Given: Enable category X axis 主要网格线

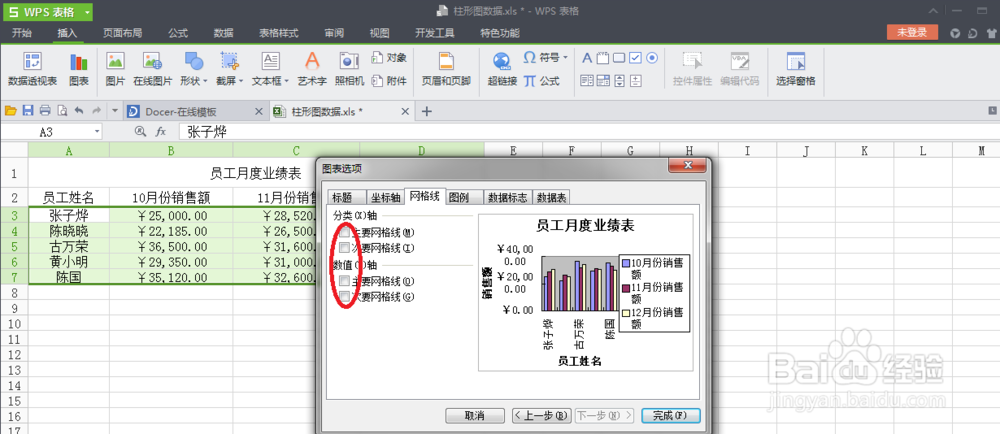Looking at the screenshot, I should [344, 233].
